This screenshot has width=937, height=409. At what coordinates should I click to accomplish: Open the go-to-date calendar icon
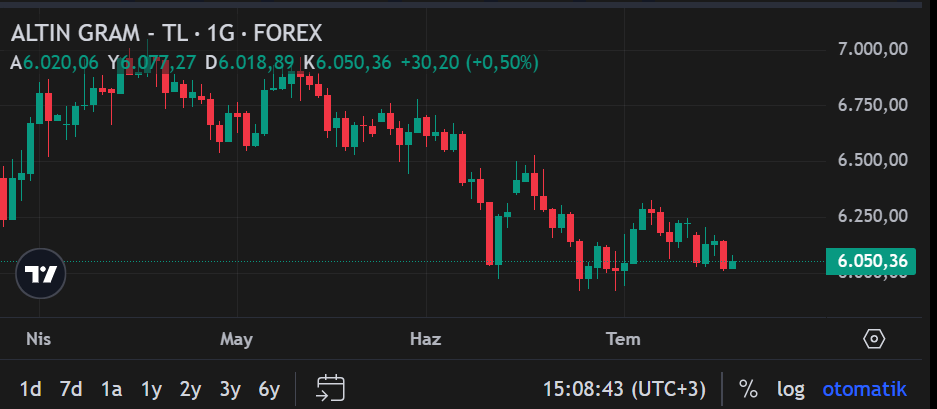[x=330, y=389]
